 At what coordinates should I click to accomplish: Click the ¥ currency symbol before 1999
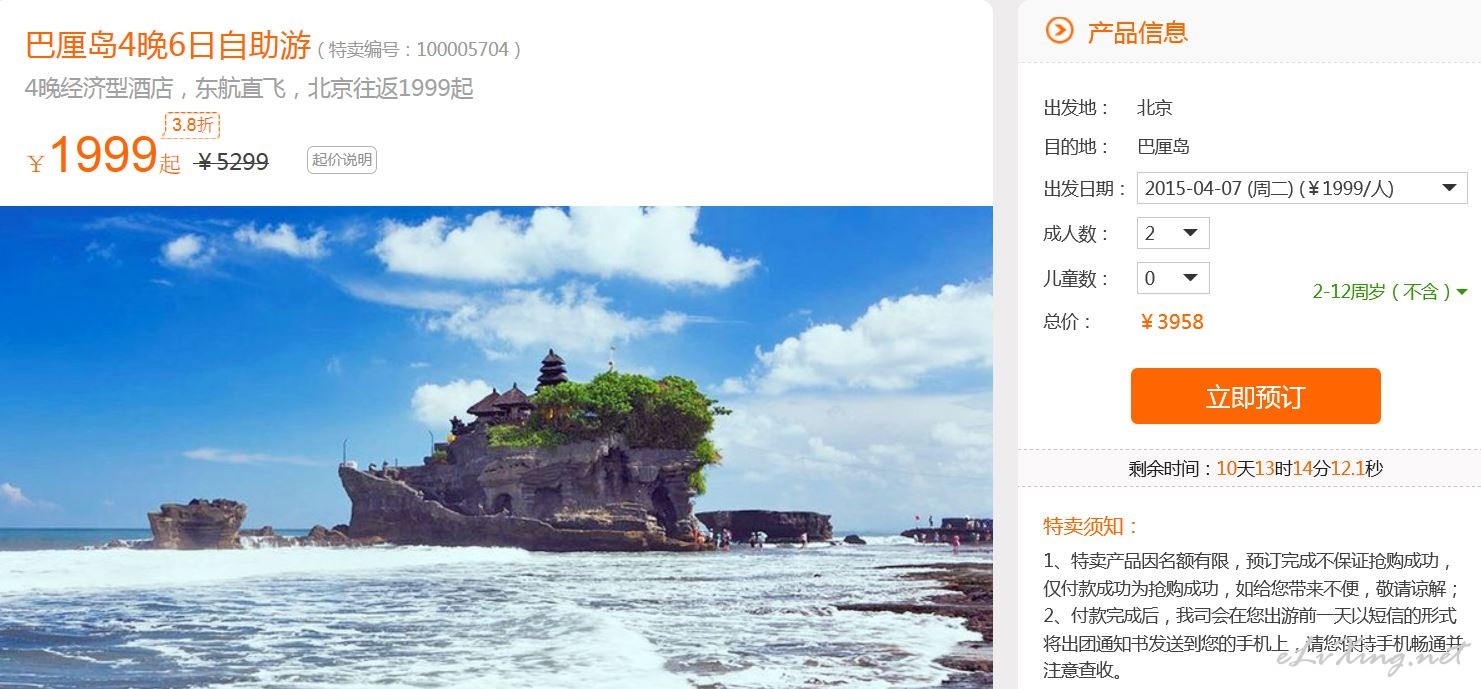coord(36,164)
